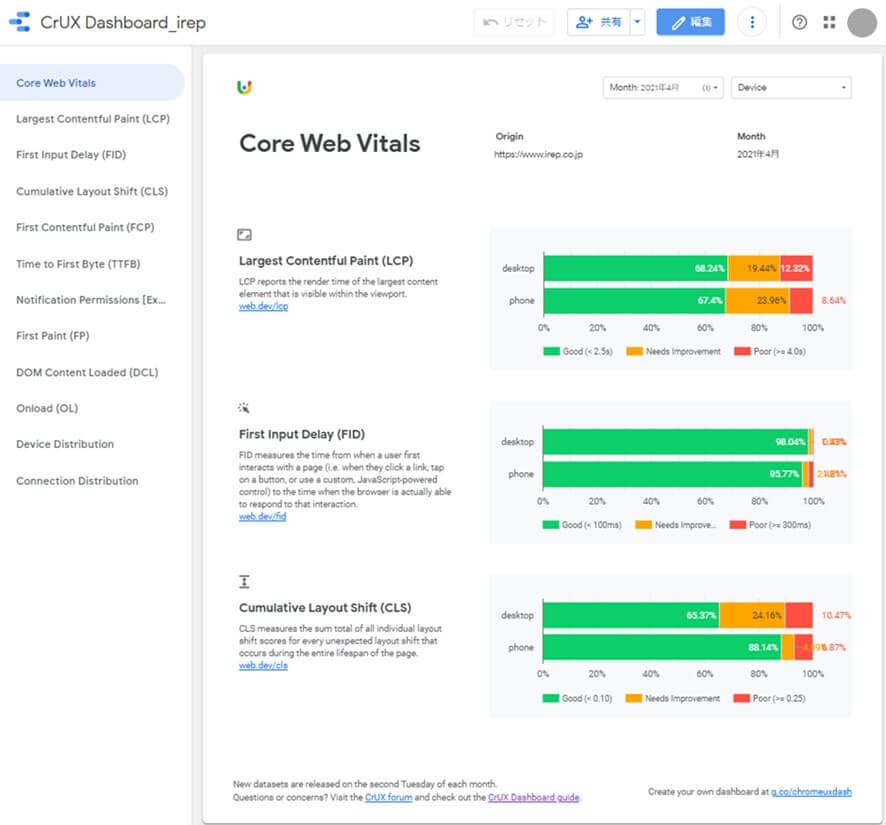The width and height of the screenshot is (886, 825).
Task: Open the Google apps grid icon
Action: point(829,22)
